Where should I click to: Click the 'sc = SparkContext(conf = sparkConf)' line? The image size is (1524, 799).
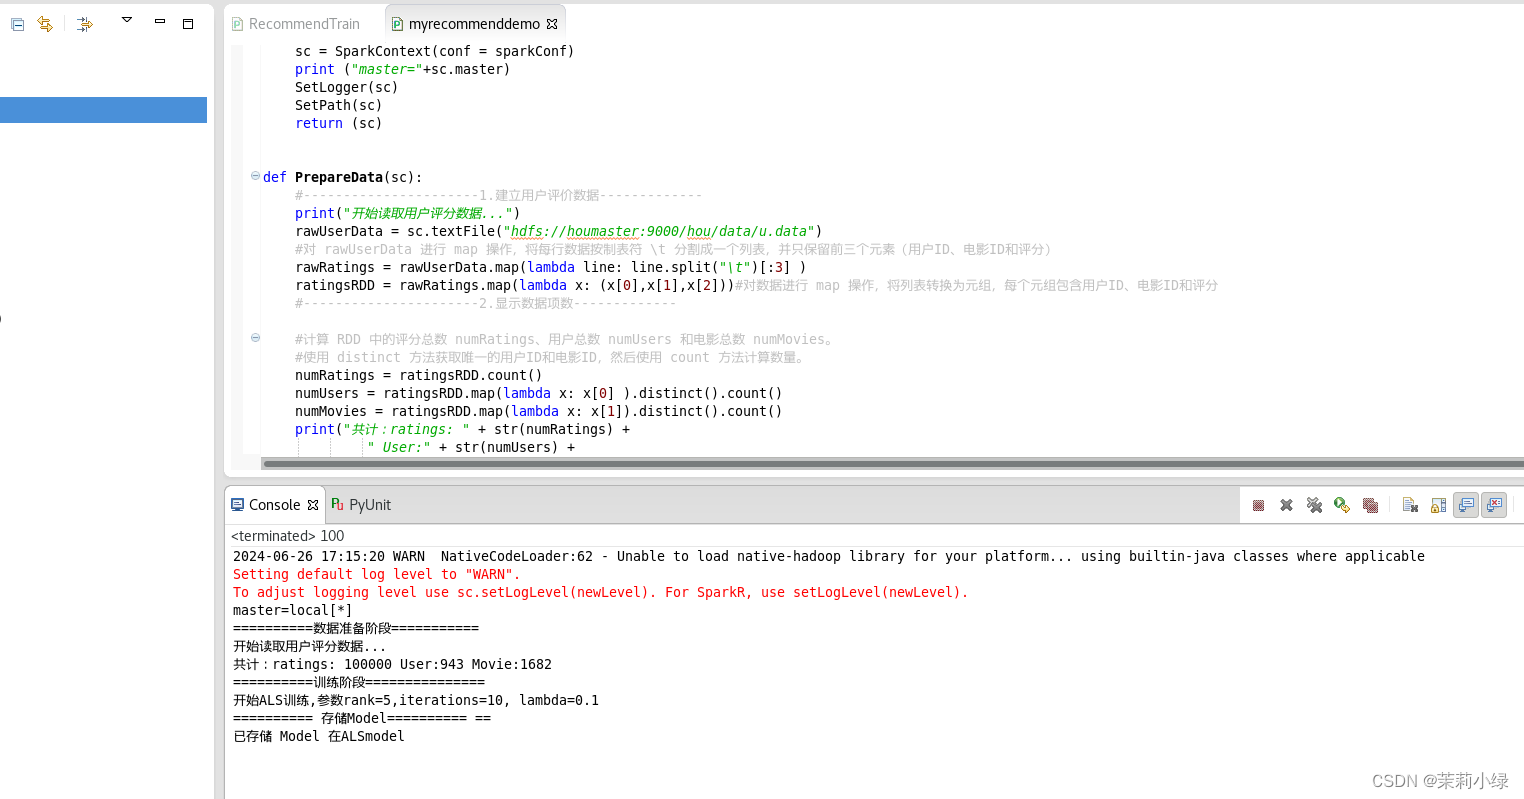[x=434, y=51]
